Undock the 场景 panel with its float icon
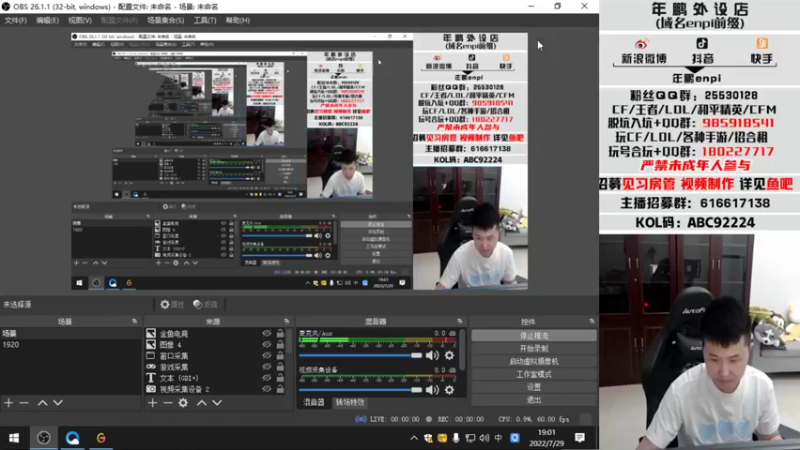This screenshot has width=800, height=450. coord(135,321)
